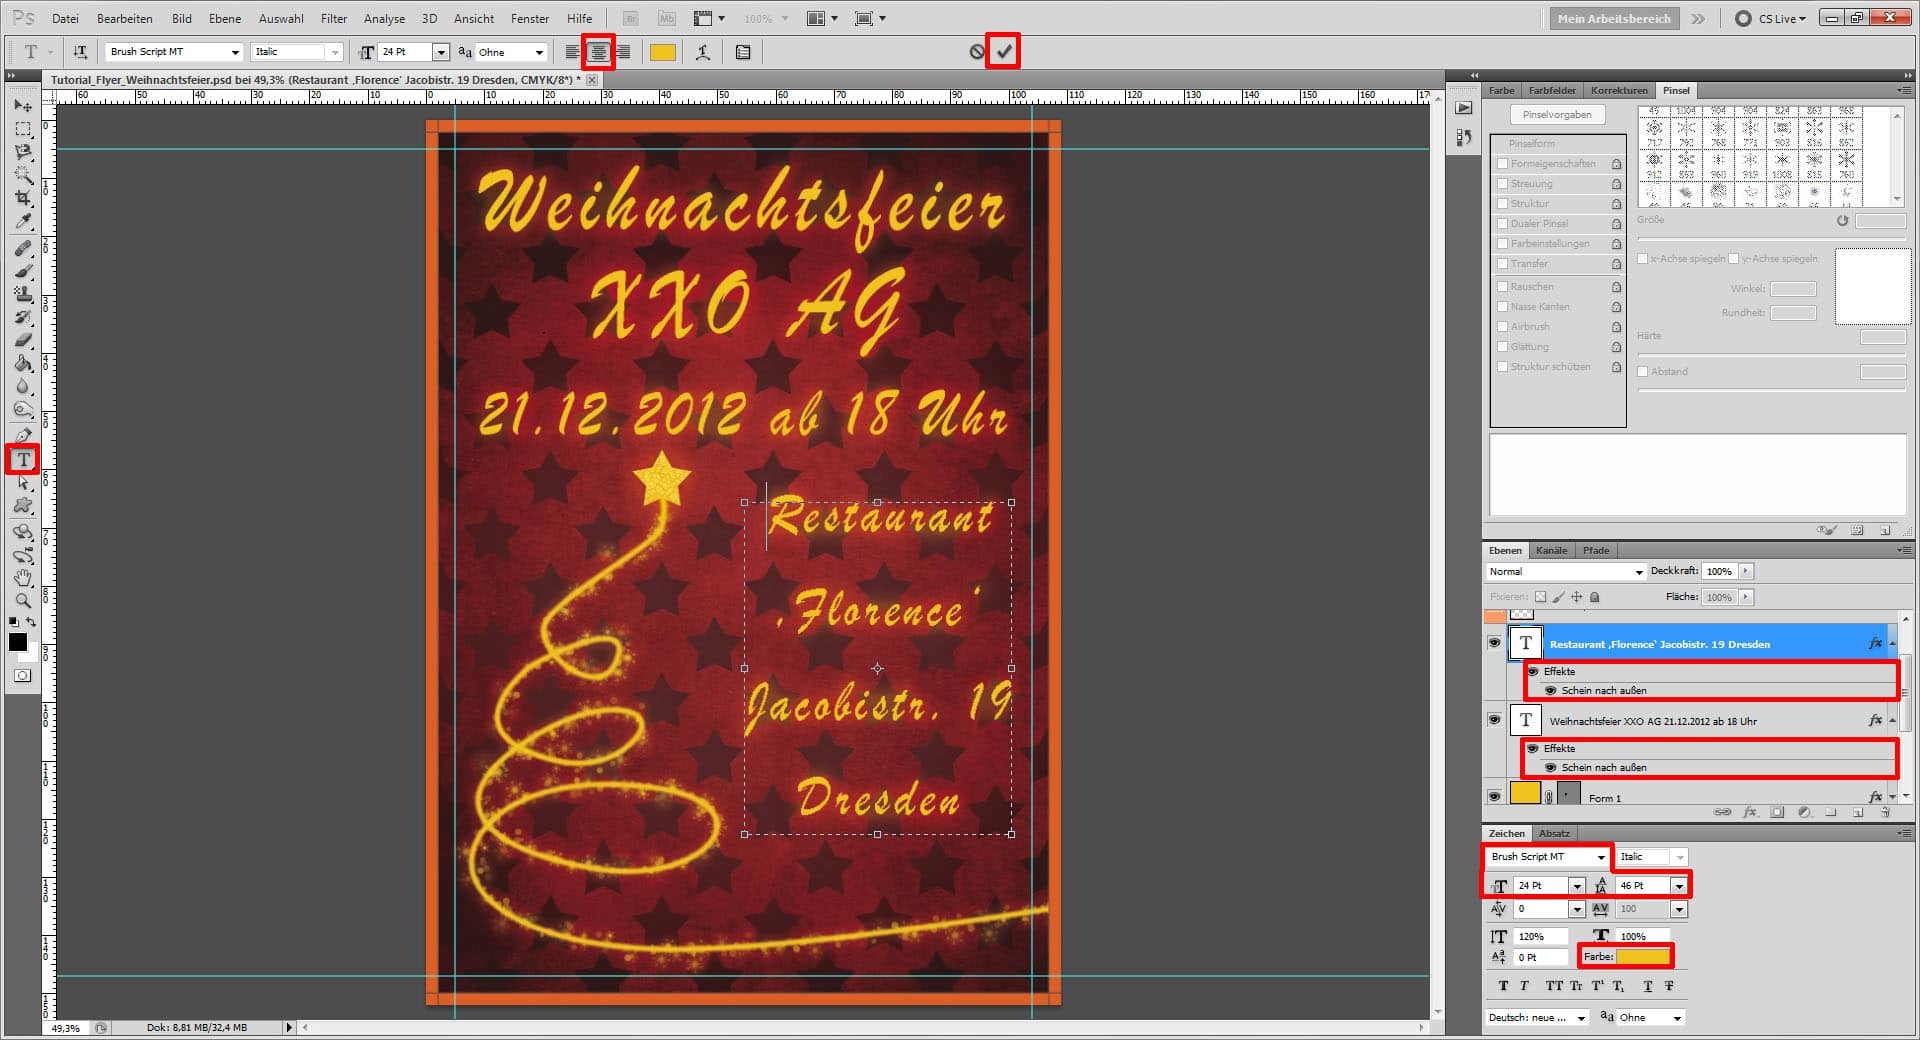Click the delete layer trash icon
The width and height of the screenshot is (1920, 1040).
pyautogui.click(x=1885, y=813)
